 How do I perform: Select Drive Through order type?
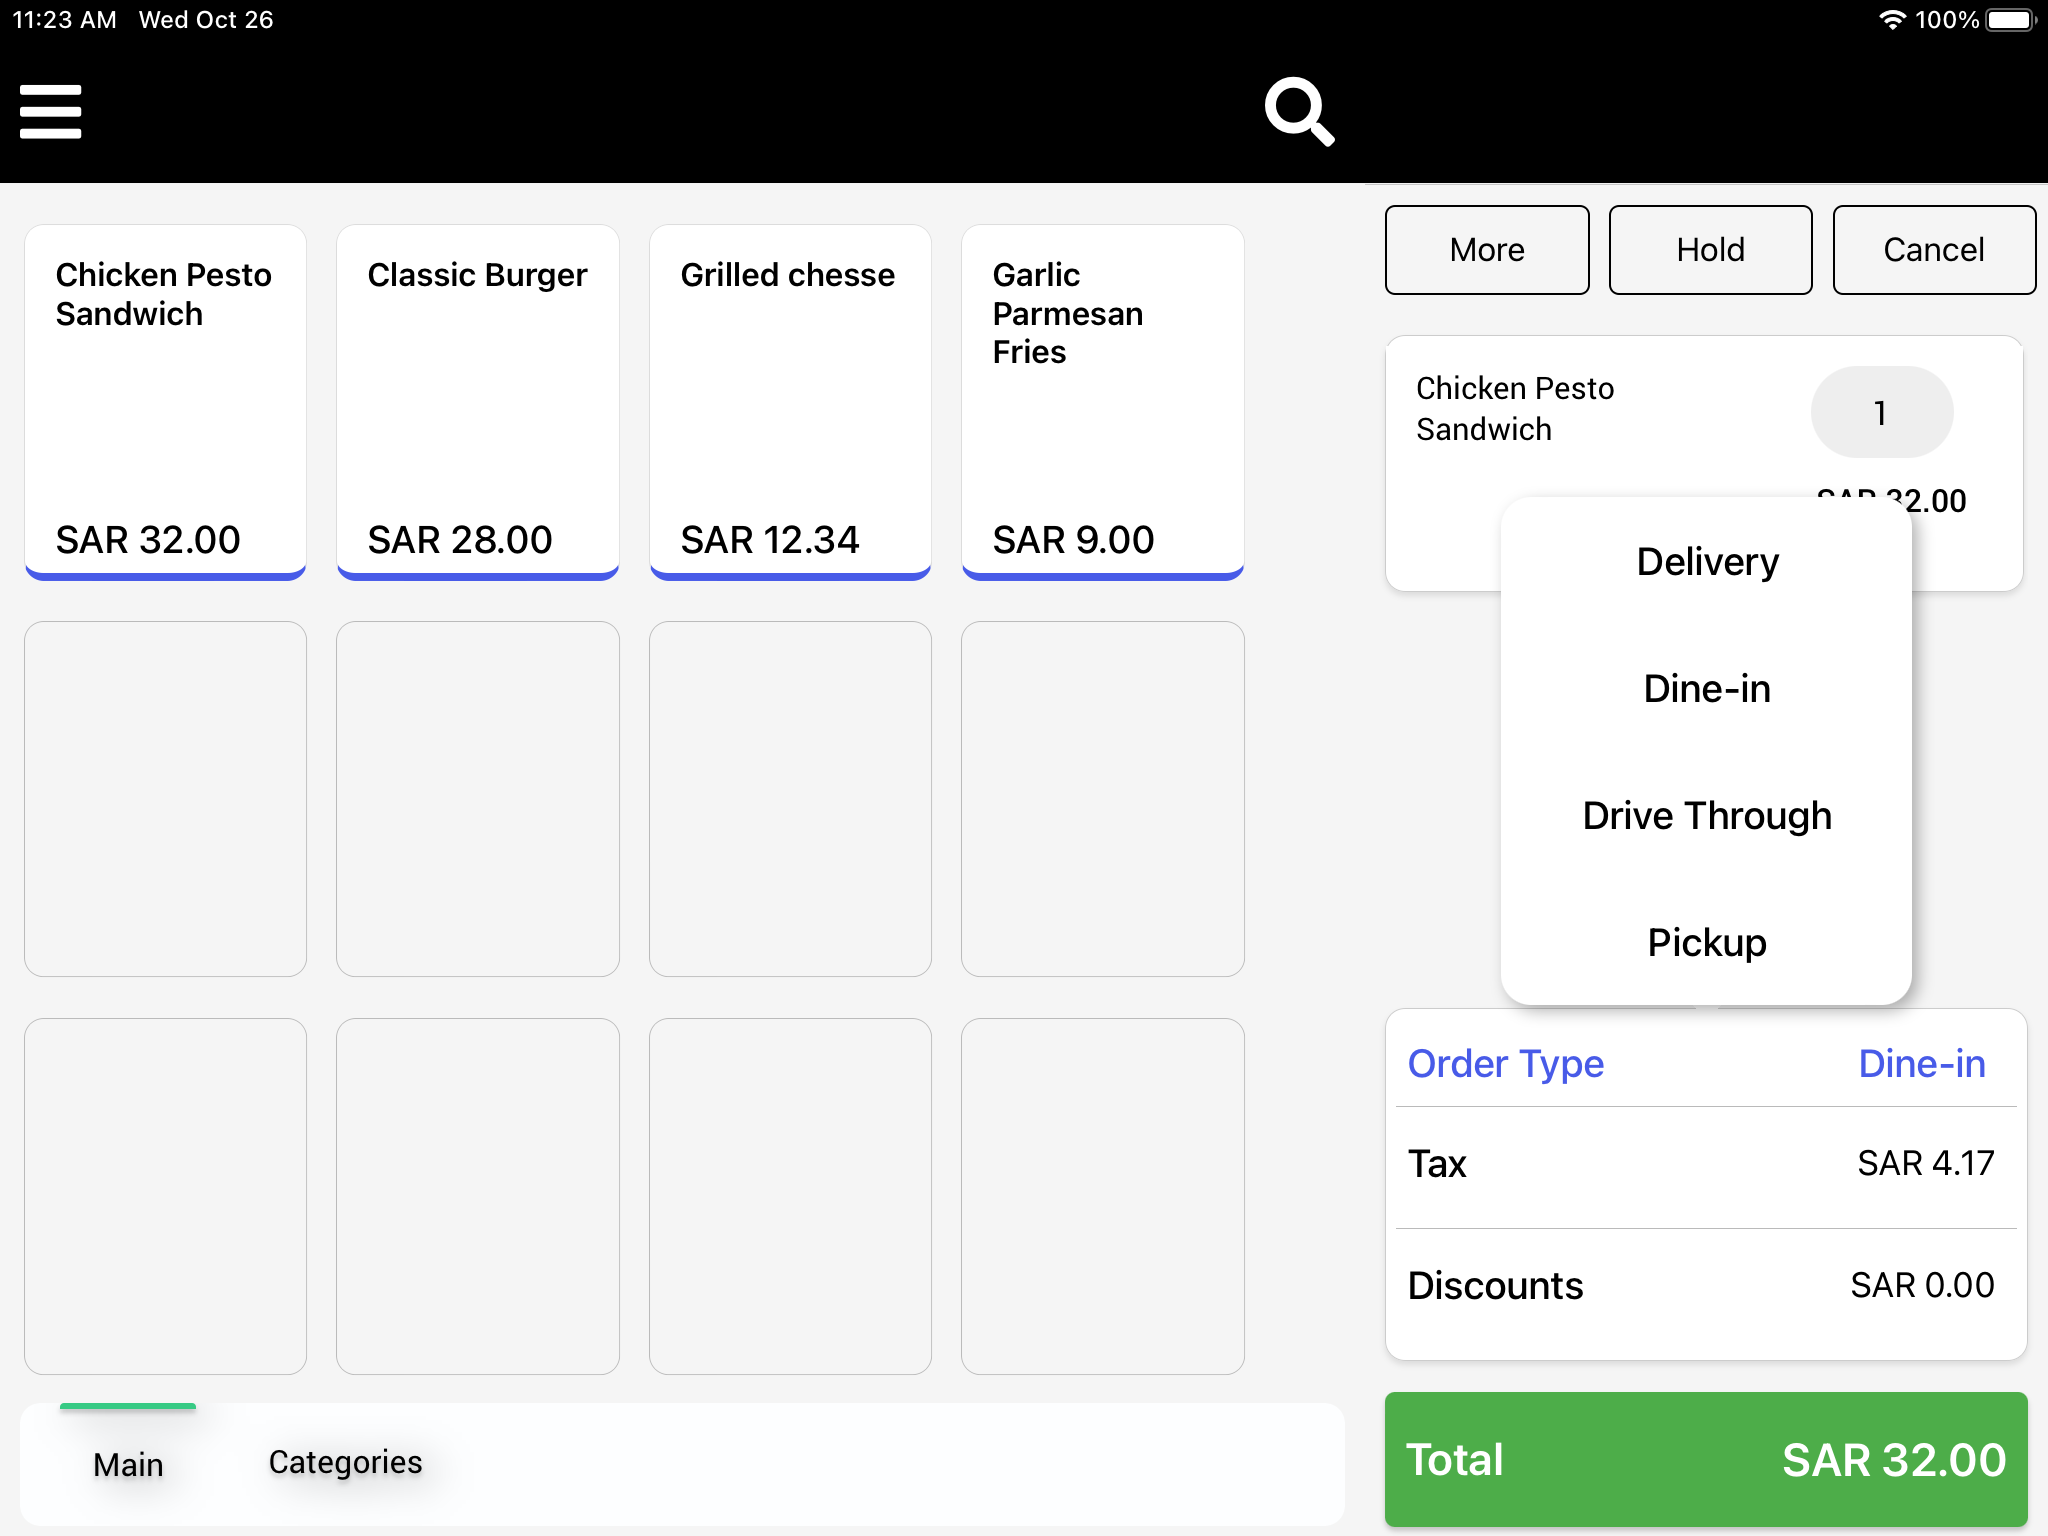(x=1707, y=816)
